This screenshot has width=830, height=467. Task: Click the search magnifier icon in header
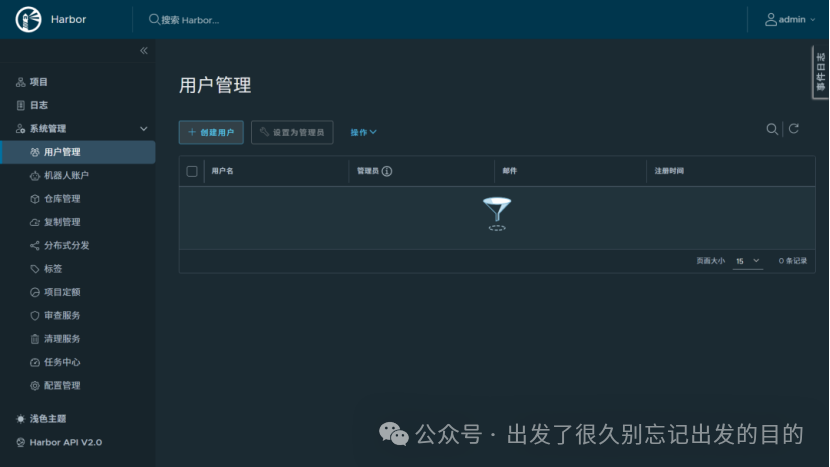(154, 20)
